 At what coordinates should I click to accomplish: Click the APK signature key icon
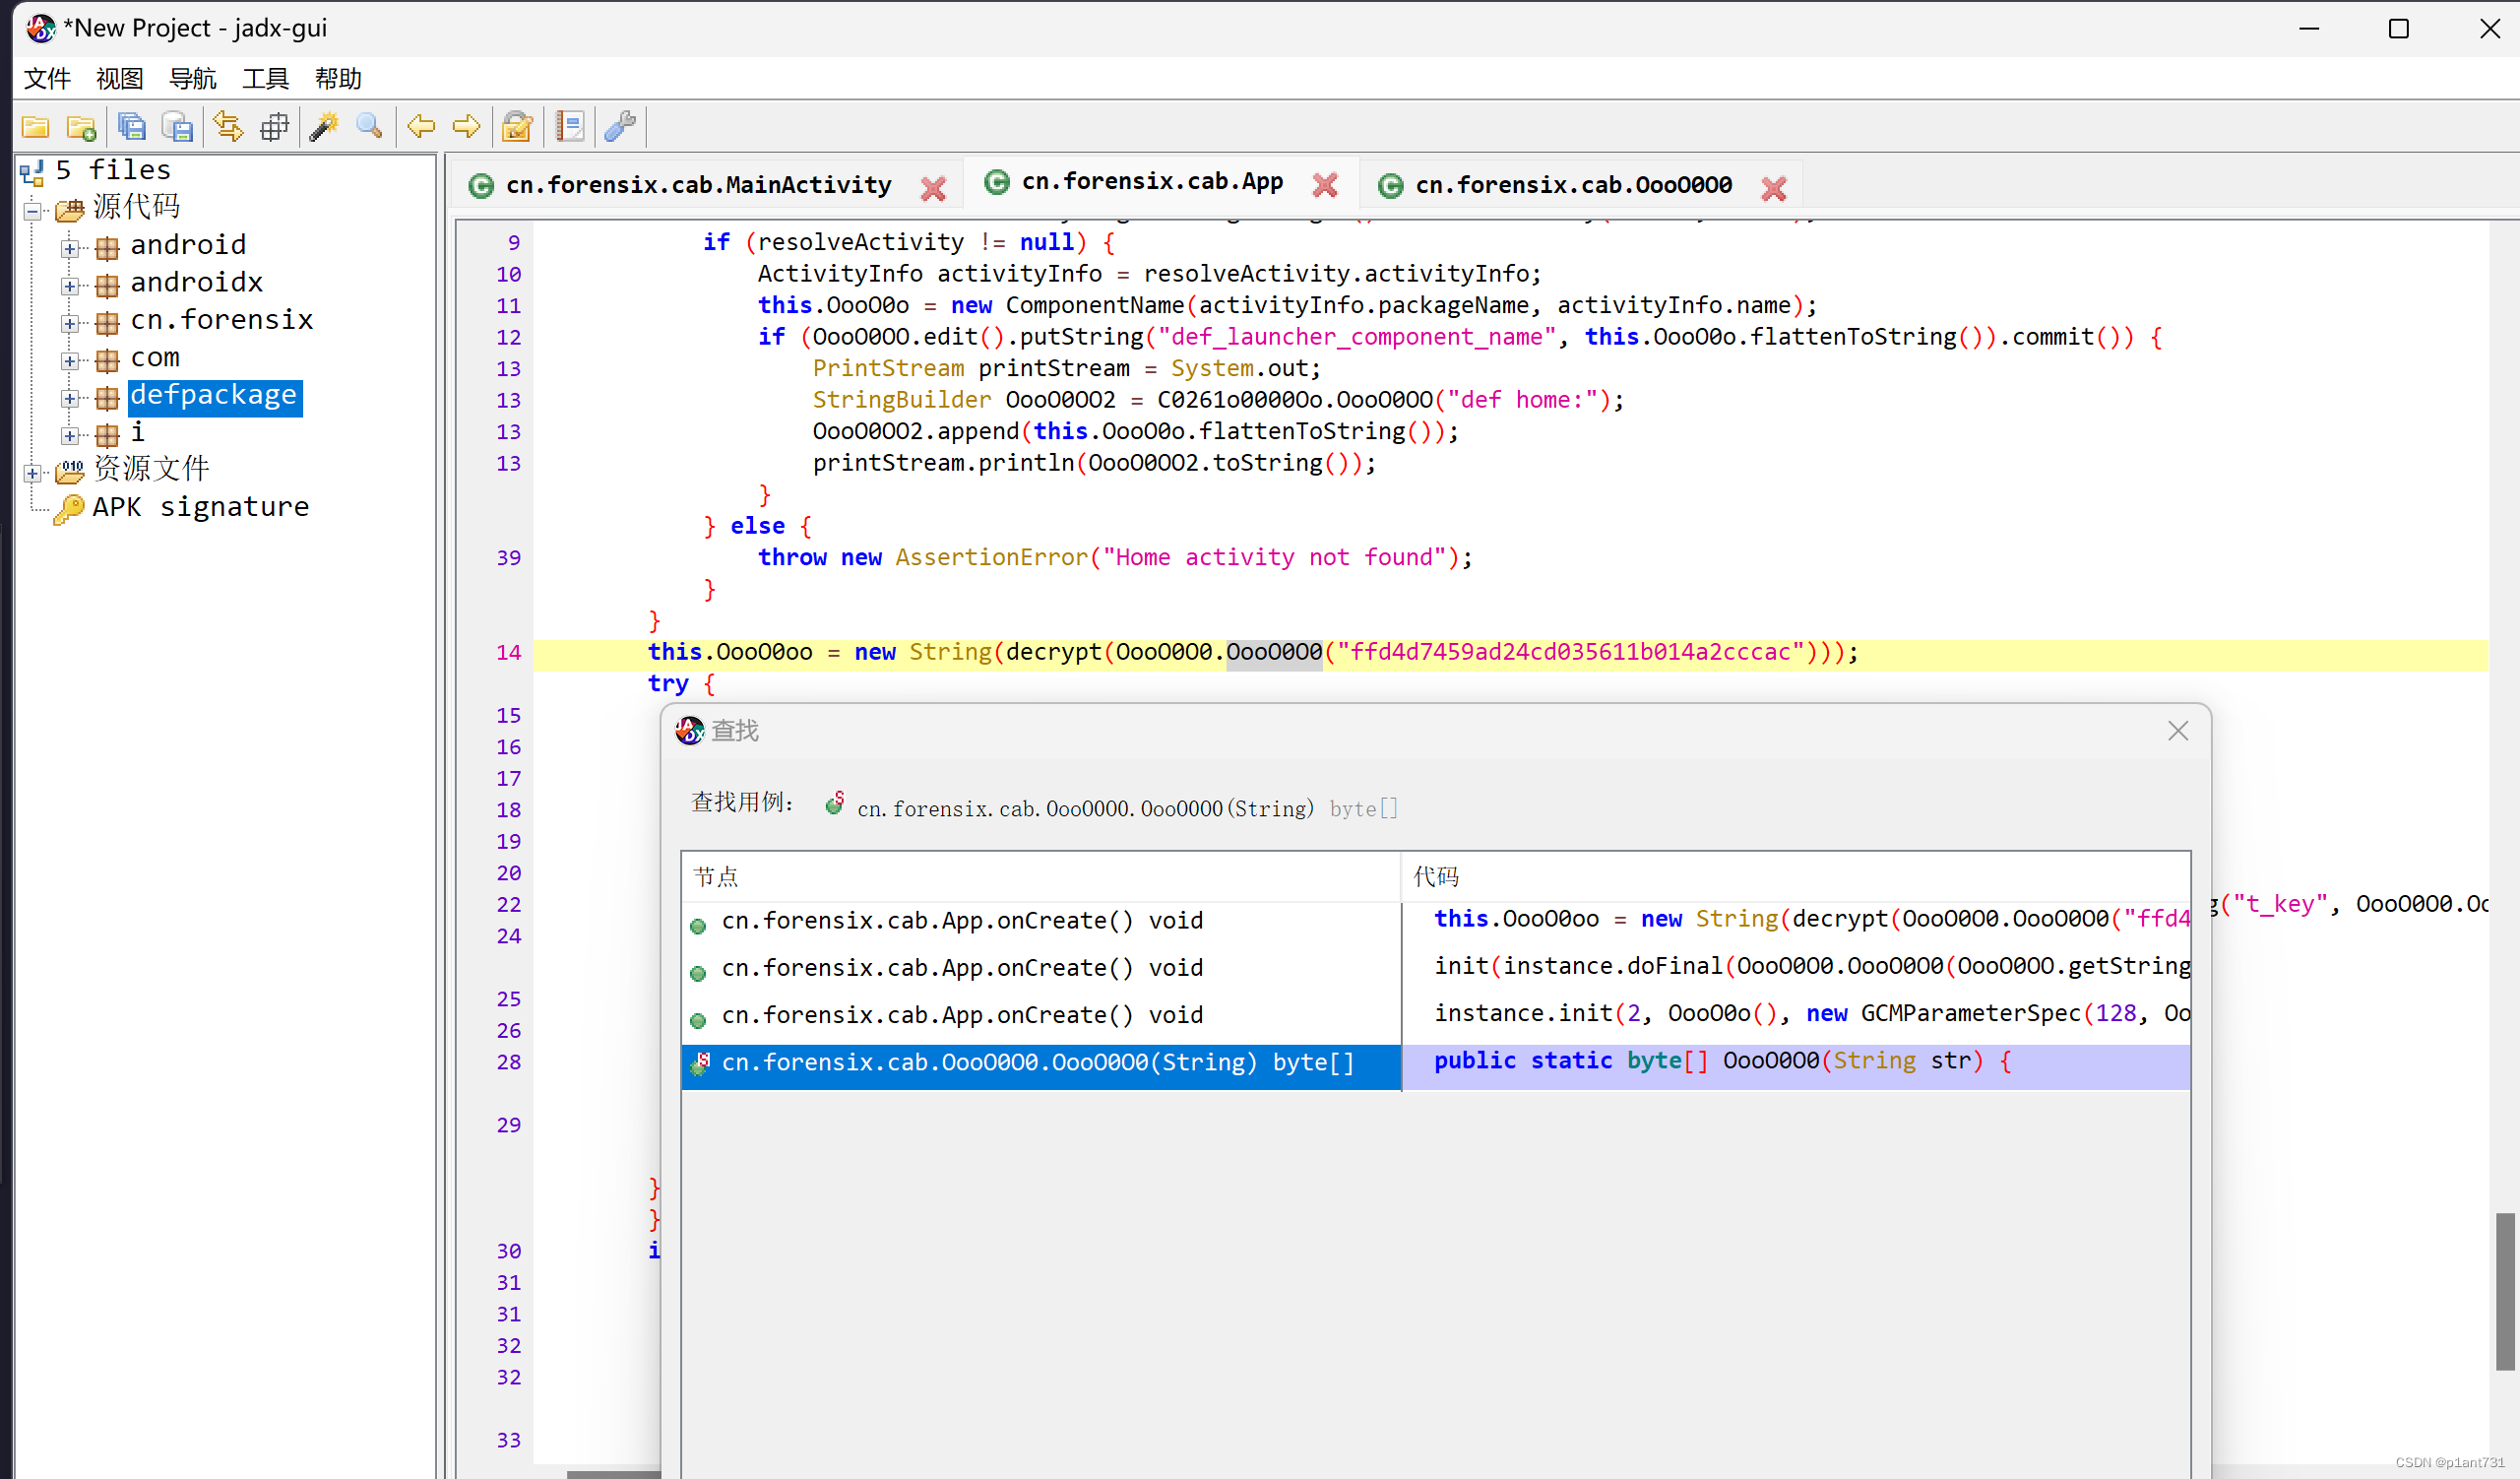tap(69, 509)
